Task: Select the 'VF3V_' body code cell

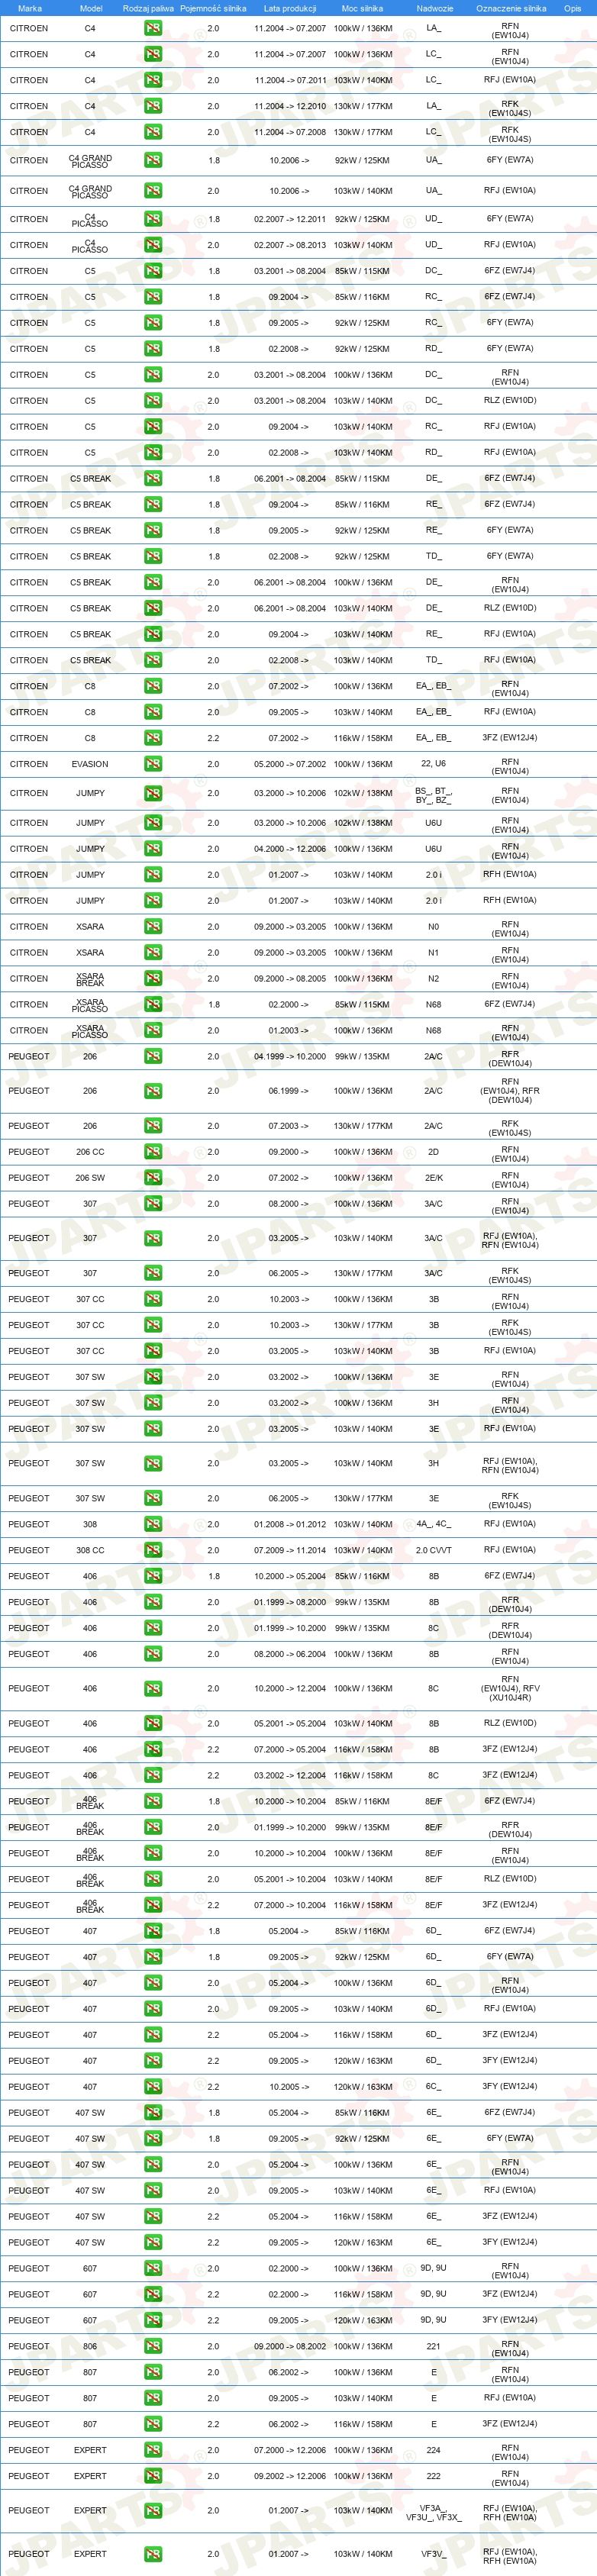Action: click(x=433, y=2554)
